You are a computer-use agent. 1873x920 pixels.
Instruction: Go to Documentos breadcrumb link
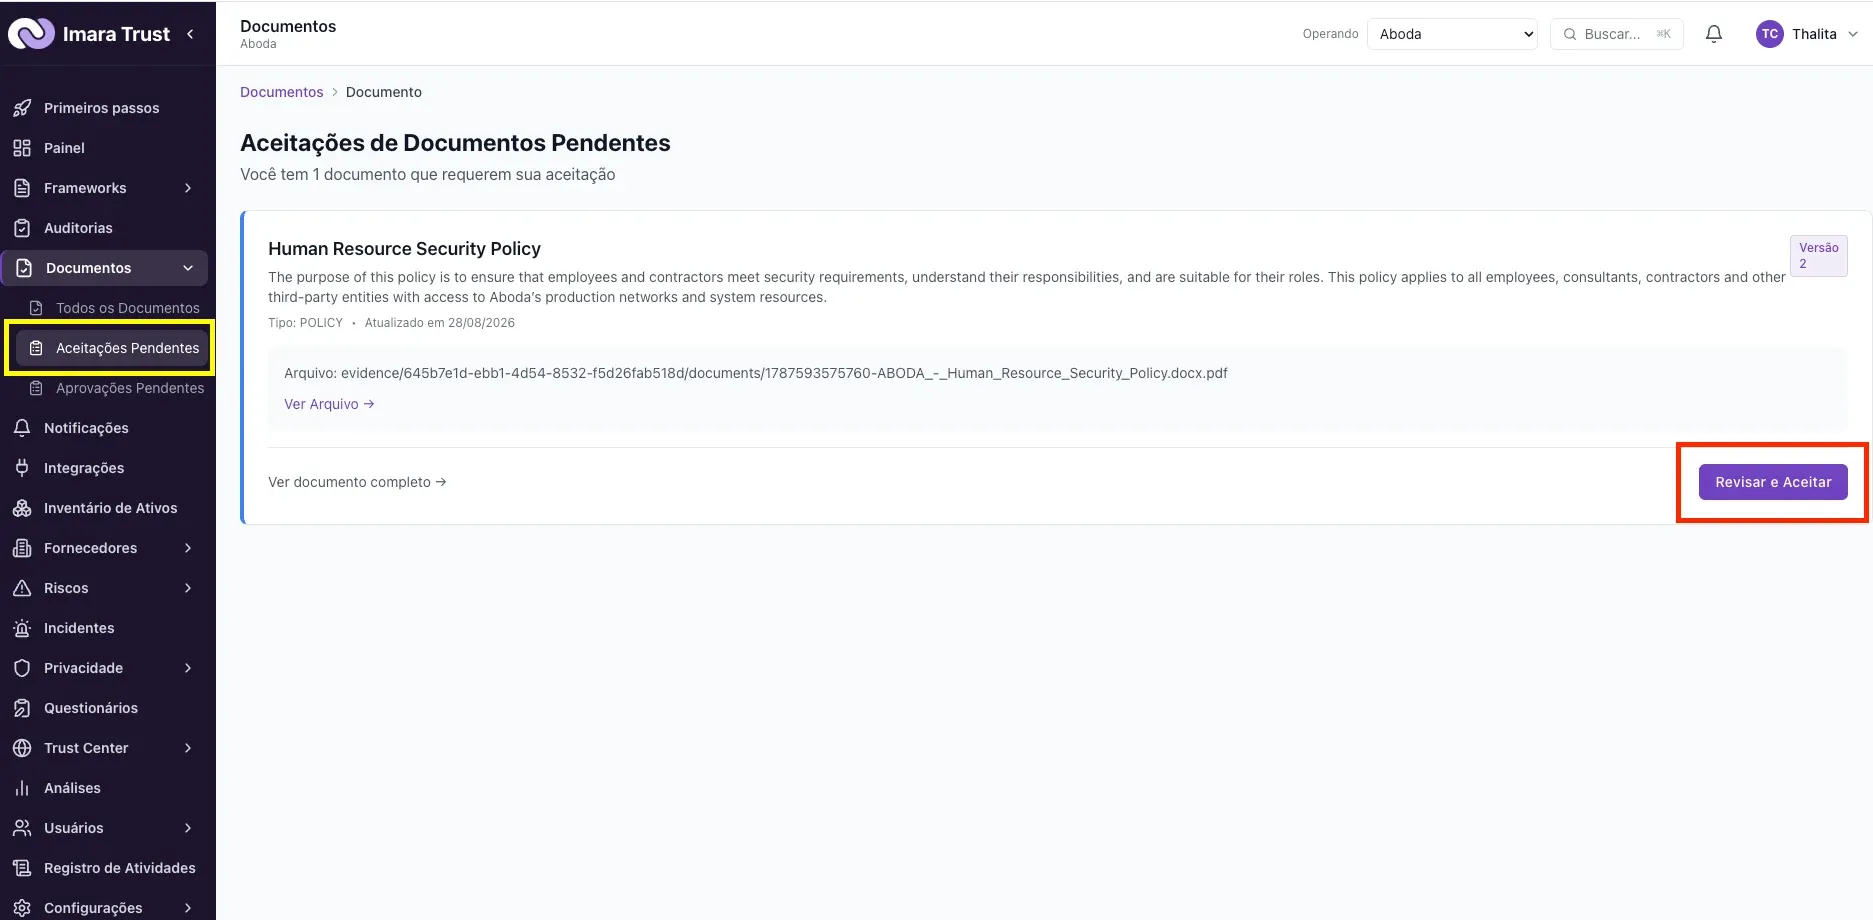coord(282,92)
